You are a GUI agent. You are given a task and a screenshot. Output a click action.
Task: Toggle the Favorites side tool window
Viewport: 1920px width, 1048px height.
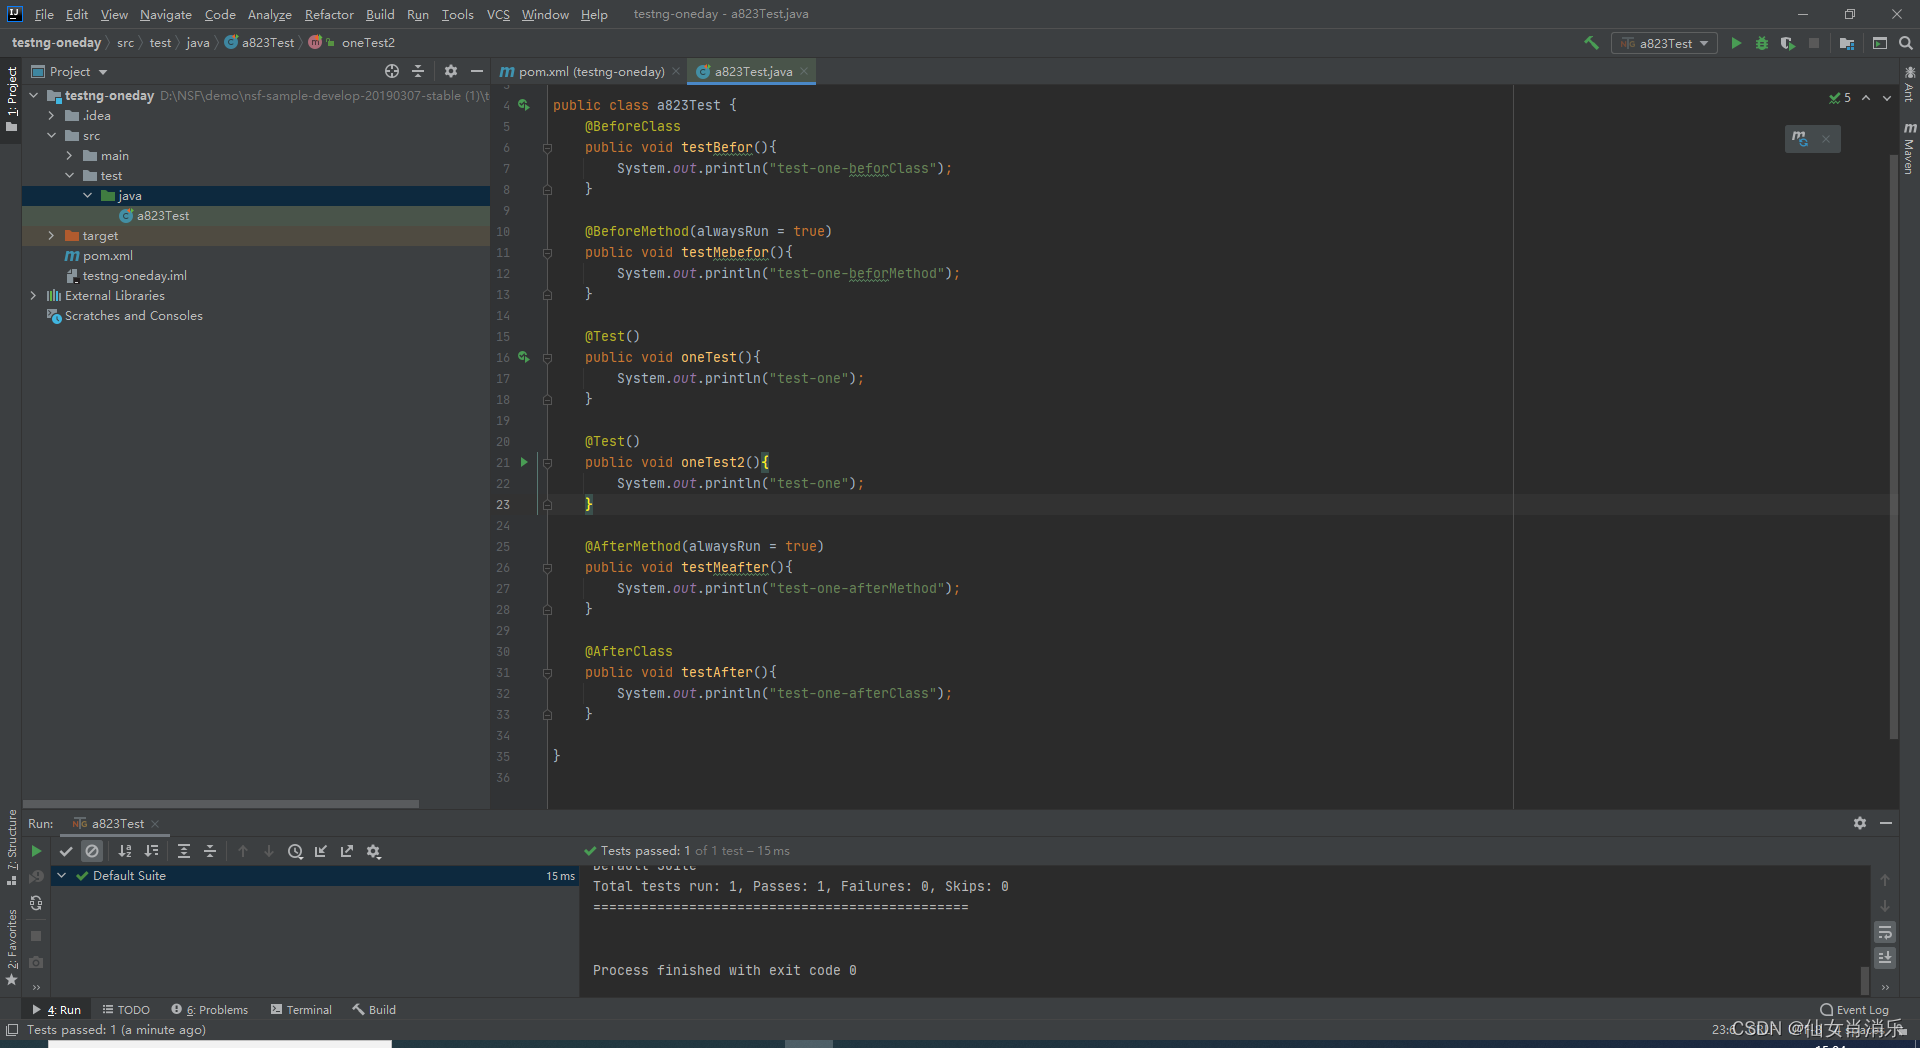point(11,947)
